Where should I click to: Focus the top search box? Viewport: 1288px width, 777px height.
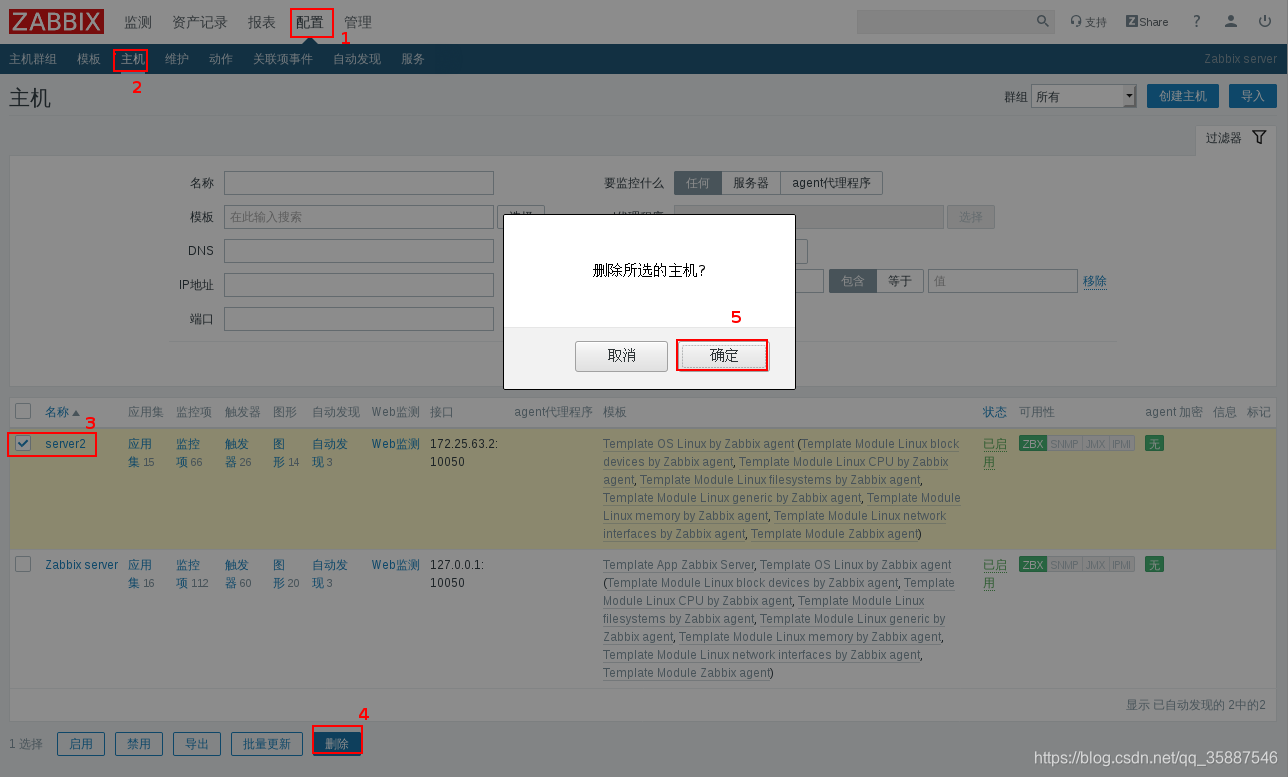pos(946,21)
